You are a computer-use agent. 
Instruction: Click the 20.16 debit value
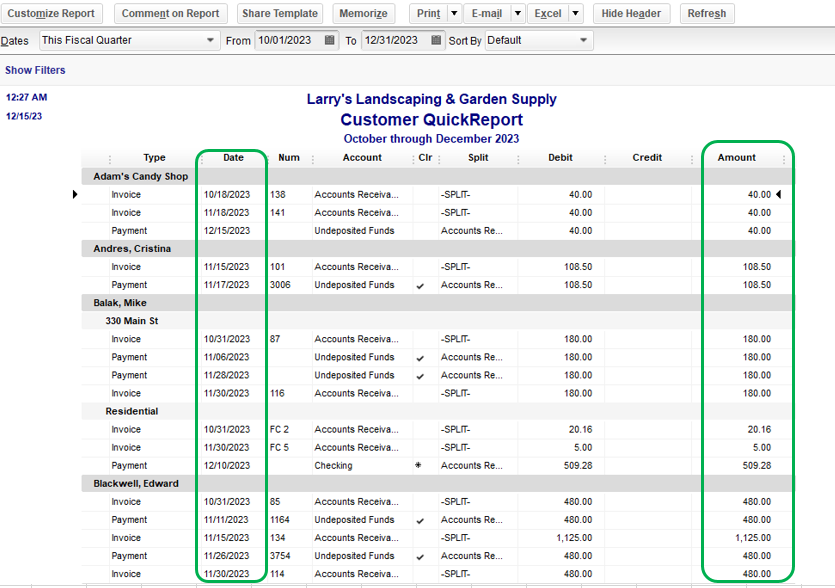pos(580,429)
